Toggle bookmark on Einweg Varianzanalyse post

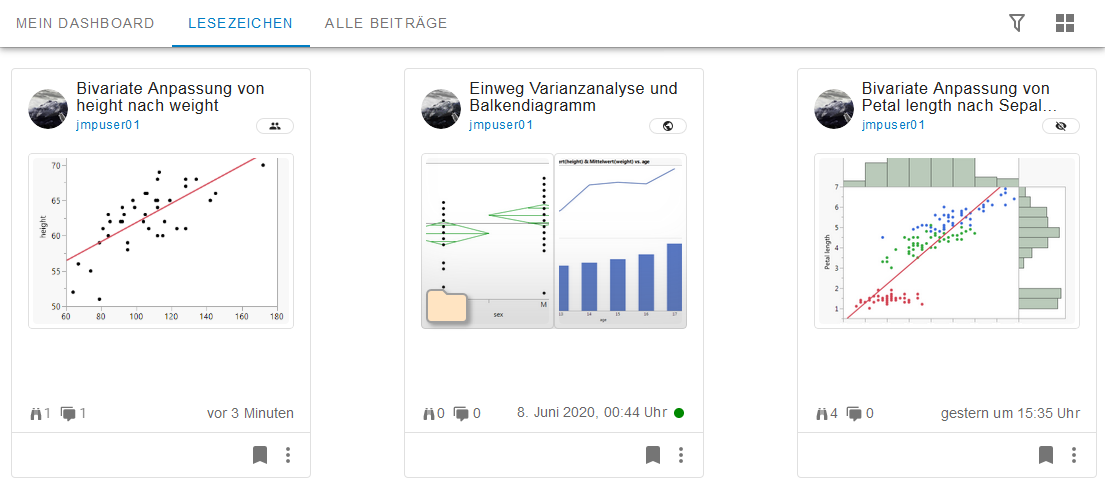653,455
